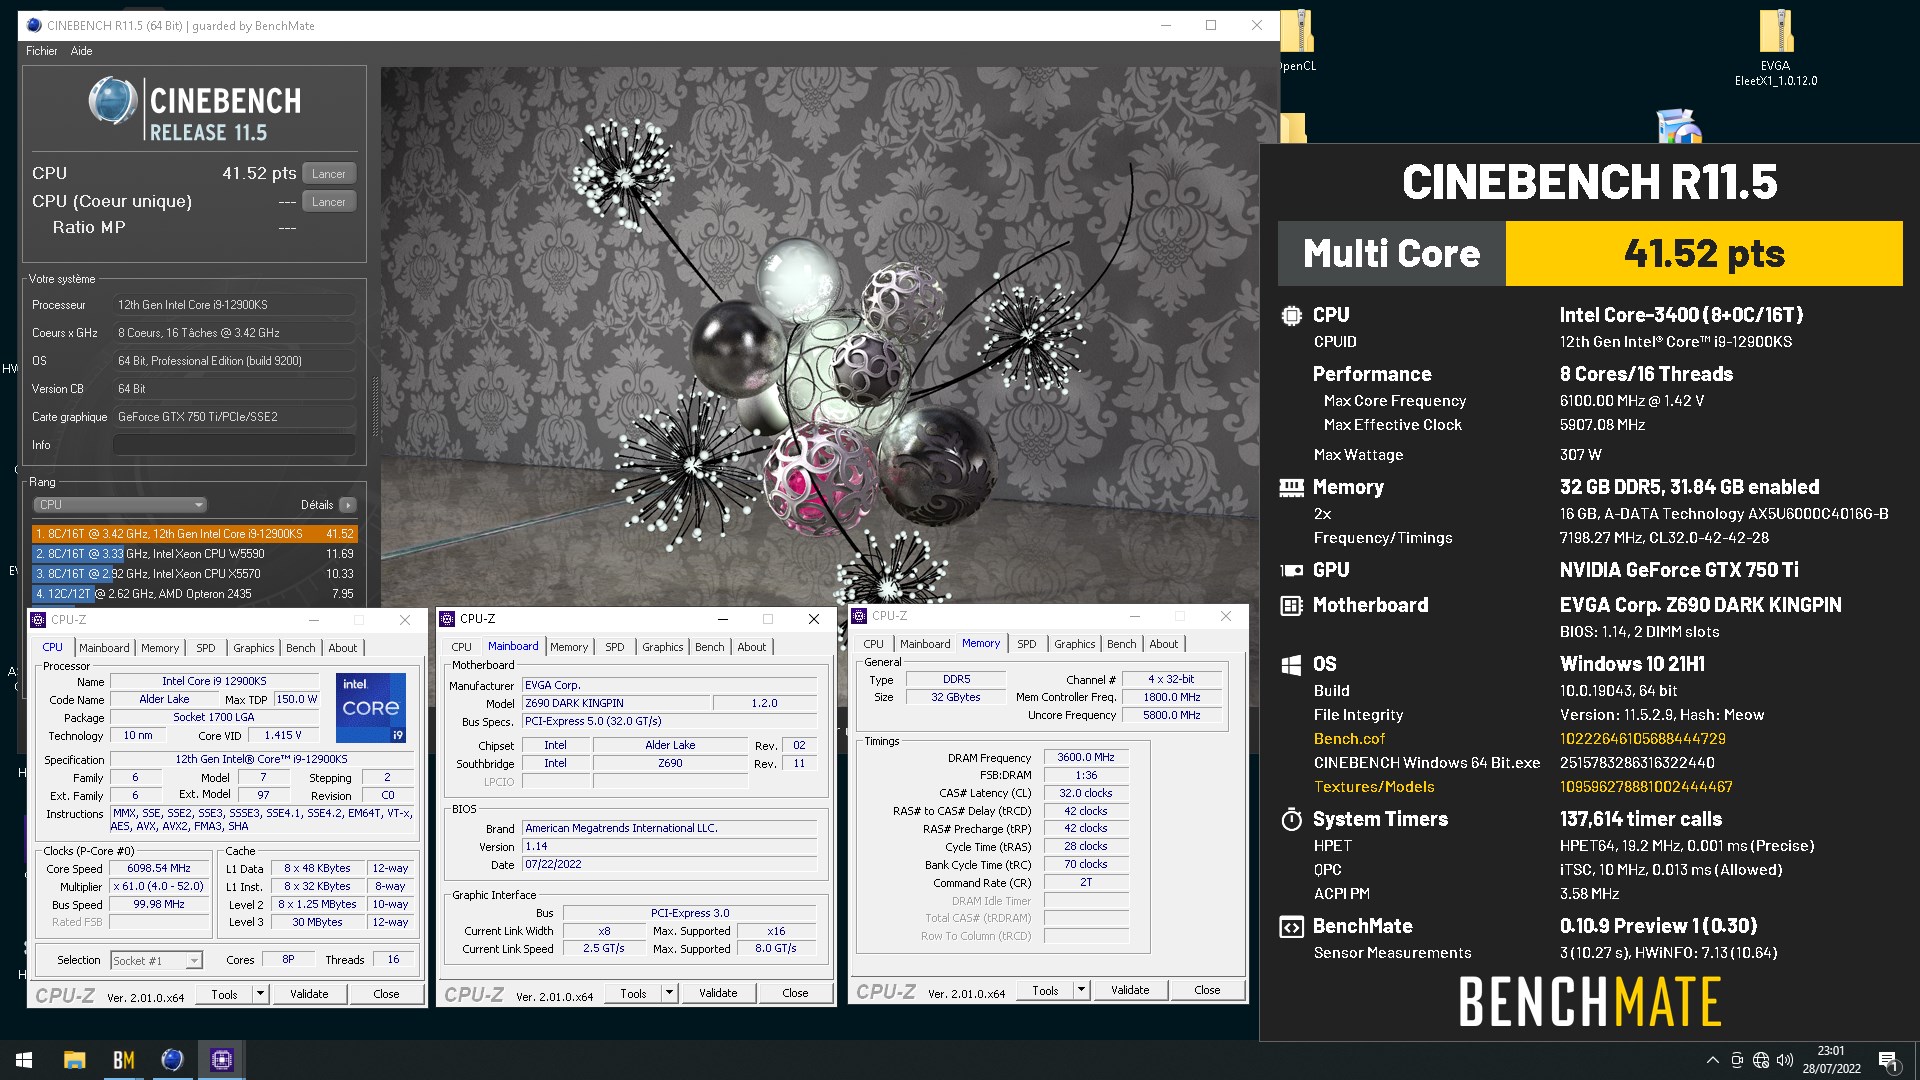Screen dimensions: 1920x1080
Task: Expand Tools dropdown arrow in middle CPU-Z window
Action: (x=670, y=993)
